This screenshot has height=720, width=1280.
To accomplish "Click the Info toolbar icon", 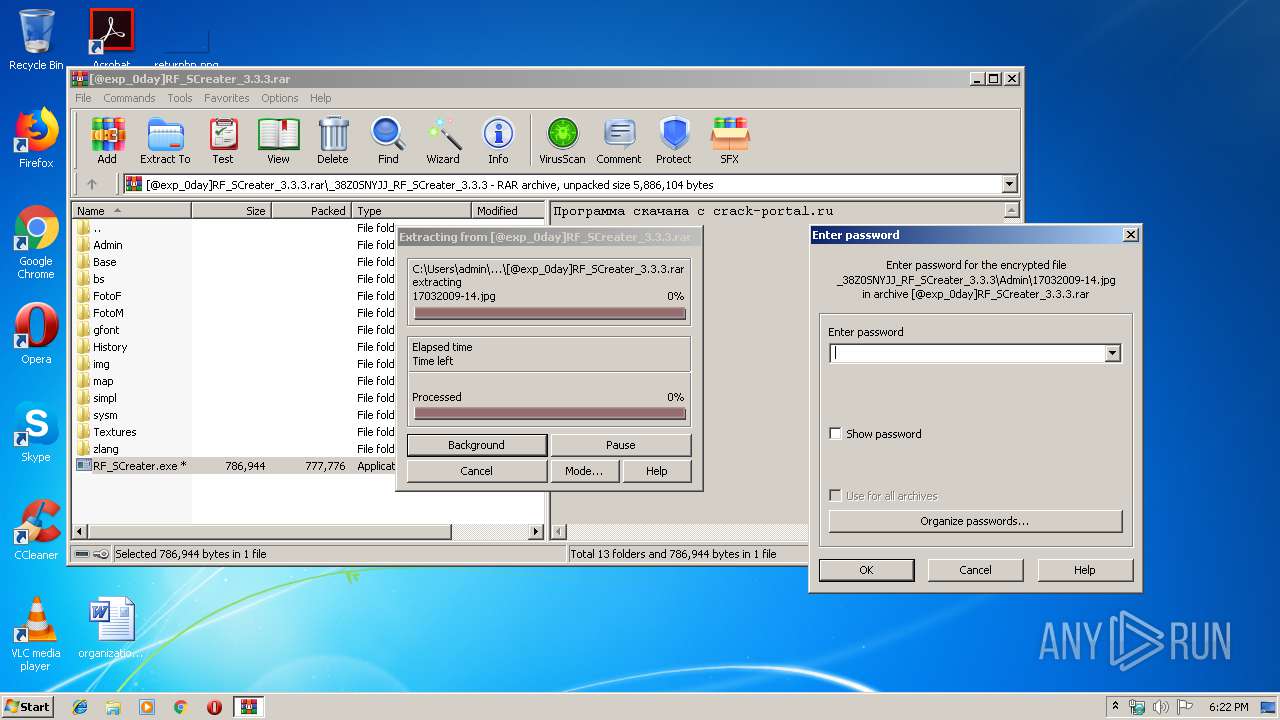I will [498, 141].
